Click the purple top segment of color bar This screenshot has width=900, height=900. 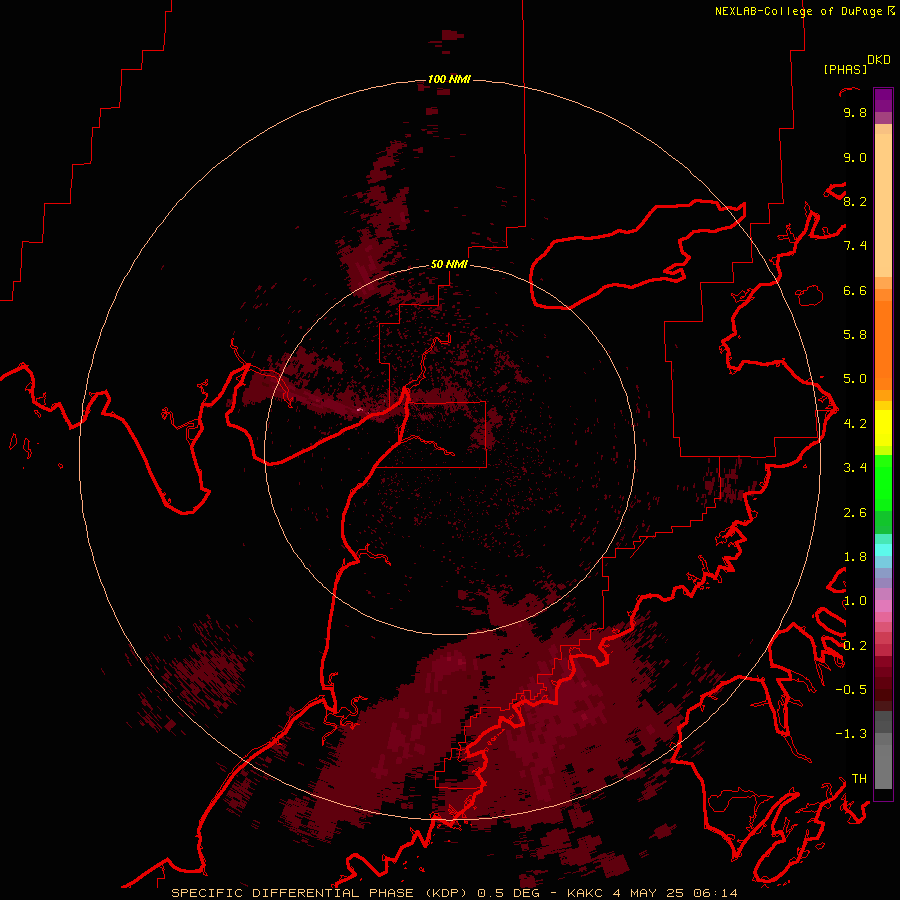coord(883,100)
